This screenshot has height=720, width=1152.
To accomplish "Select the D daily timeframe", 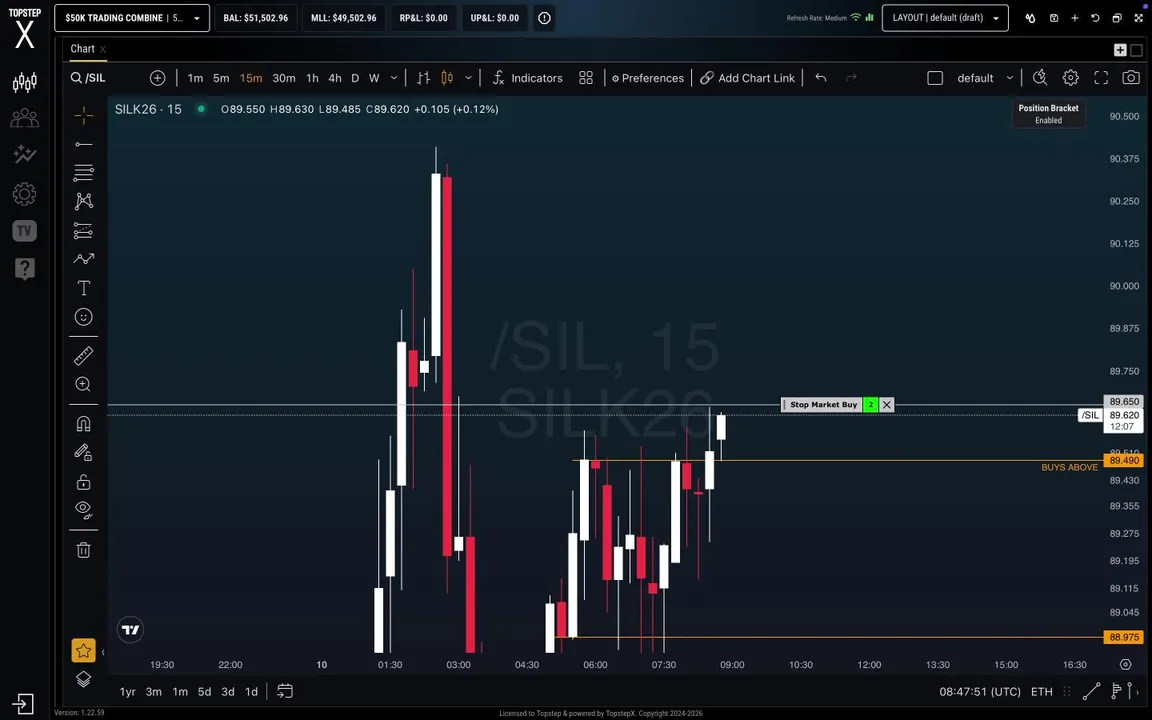I will [x=355, y=78].
